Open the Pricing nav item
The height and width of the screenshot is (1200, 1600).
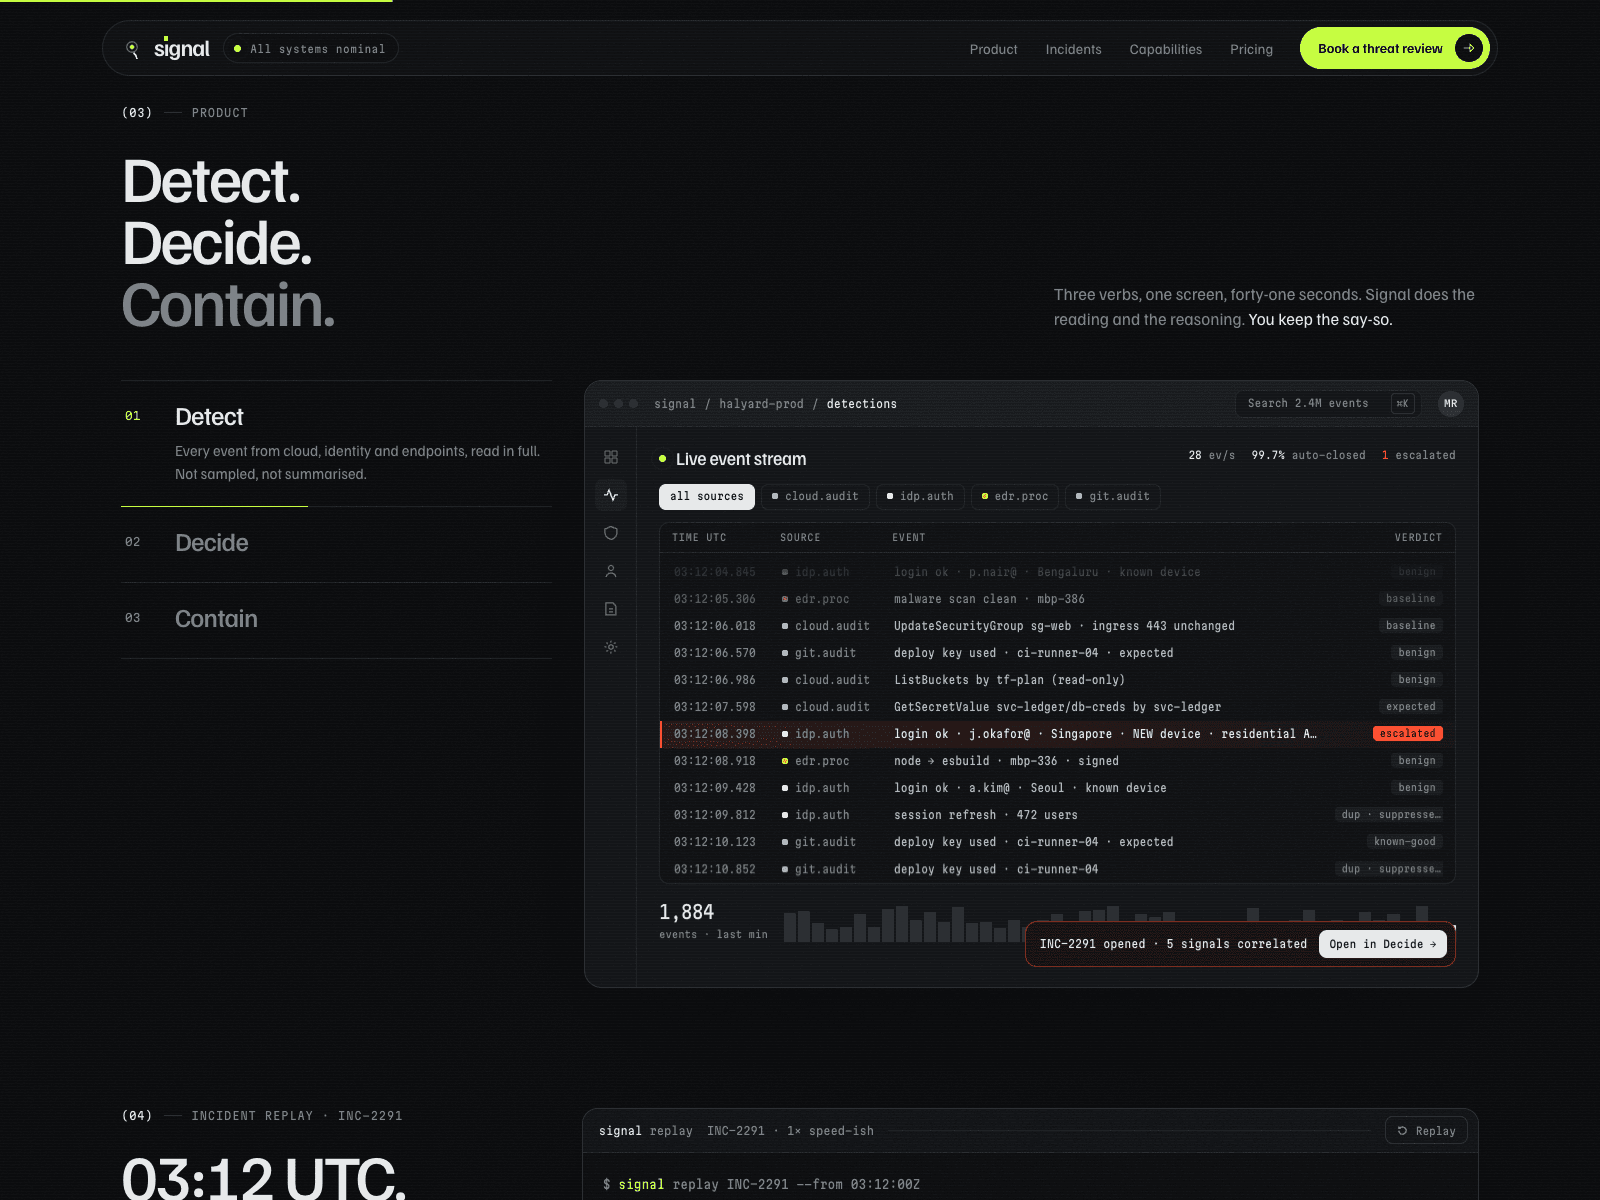(1251, 49)
